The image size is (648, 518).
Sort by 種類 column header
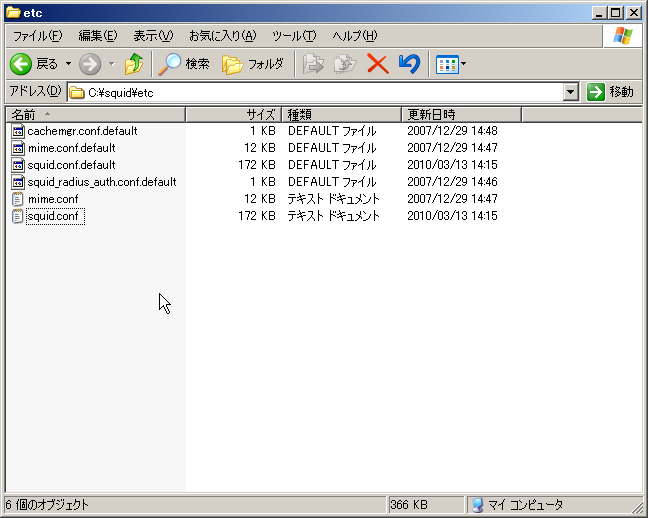tap(341, 115)
